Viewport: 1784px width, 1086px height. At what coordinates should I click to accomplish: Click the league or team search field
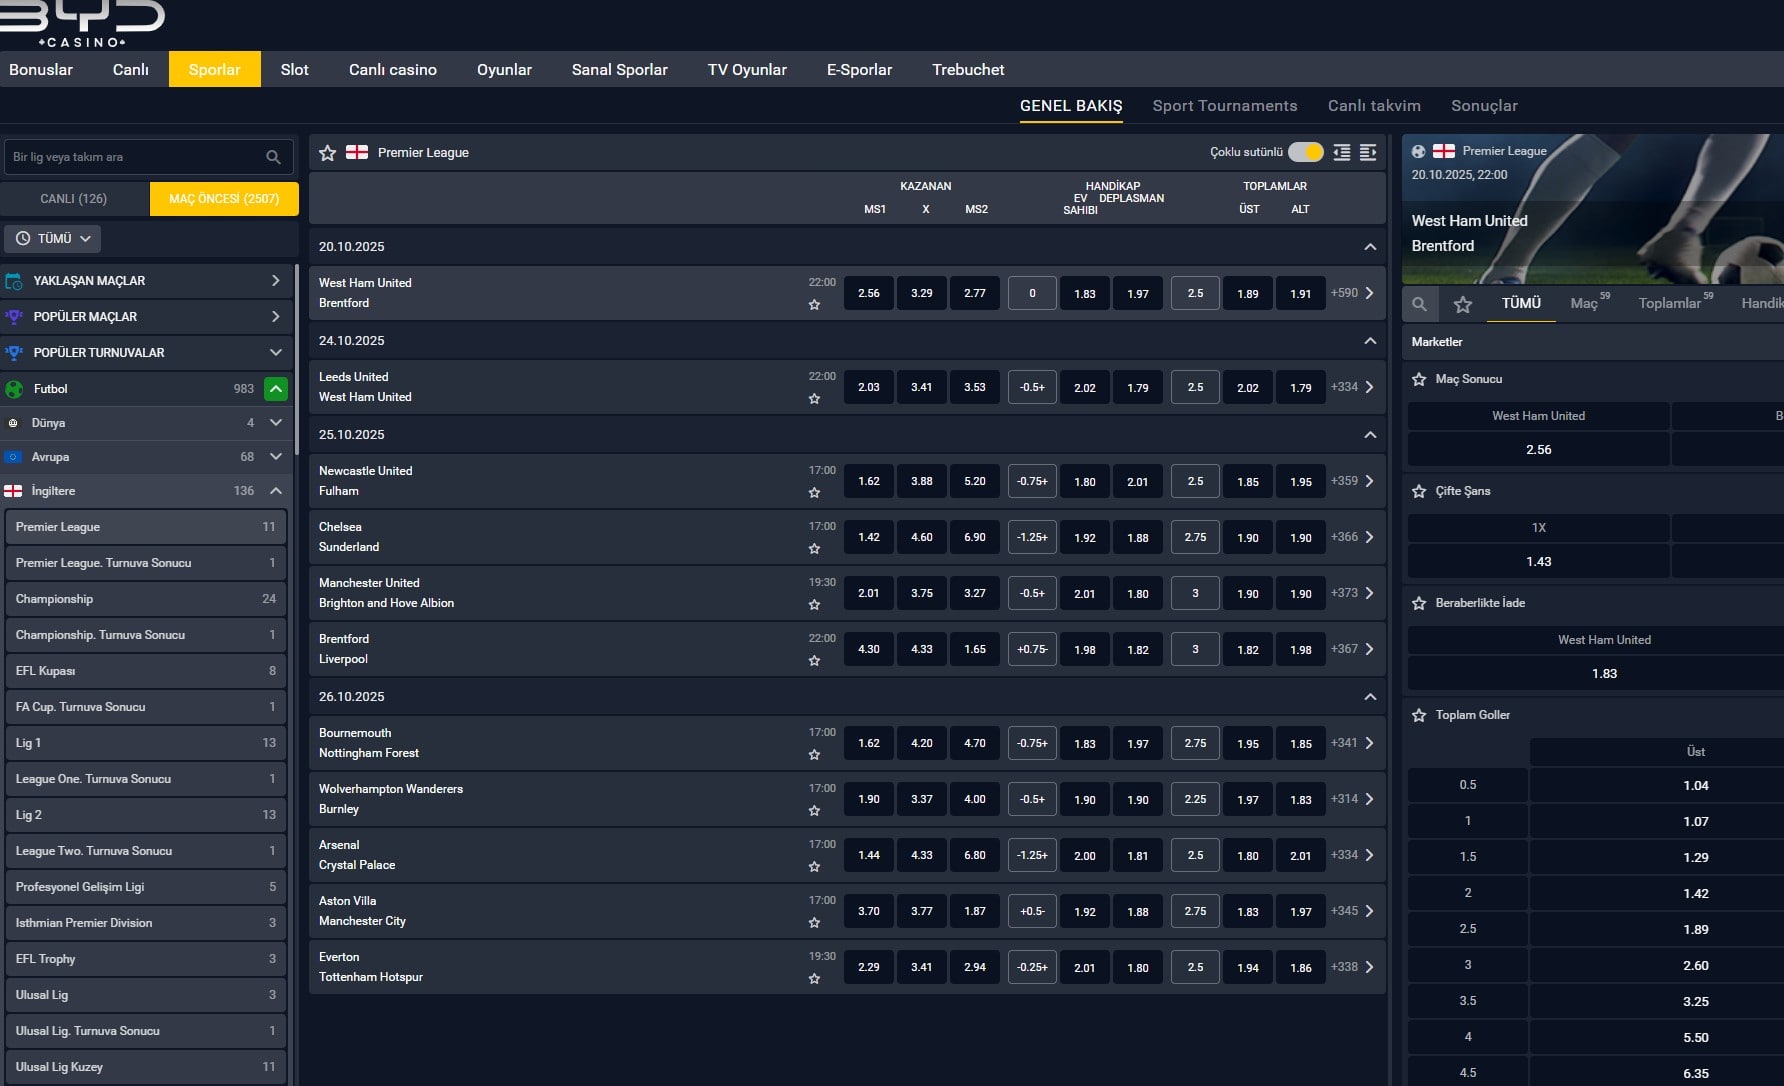(x=135, y=157)
